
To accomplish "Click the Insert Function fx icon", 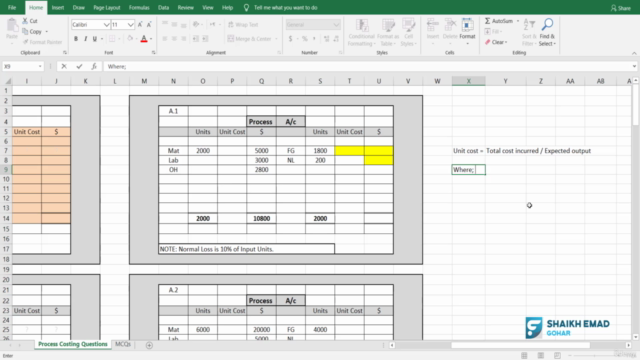I will pyautogui.click(x=94, y=66).
